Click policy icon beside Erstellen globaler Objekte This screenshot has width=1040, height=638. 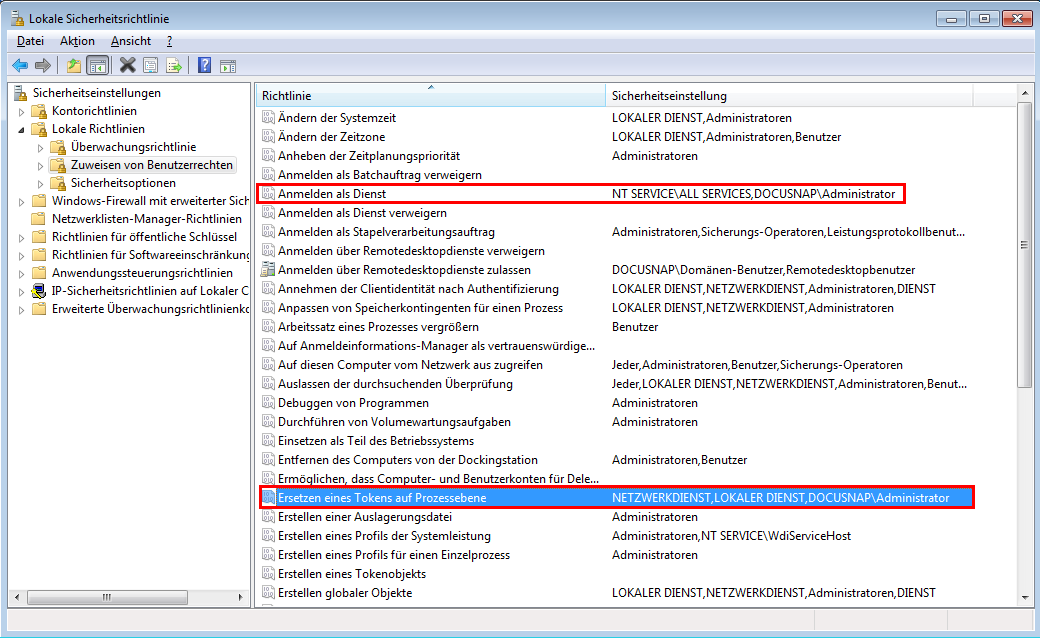click(x=268, y=593)
